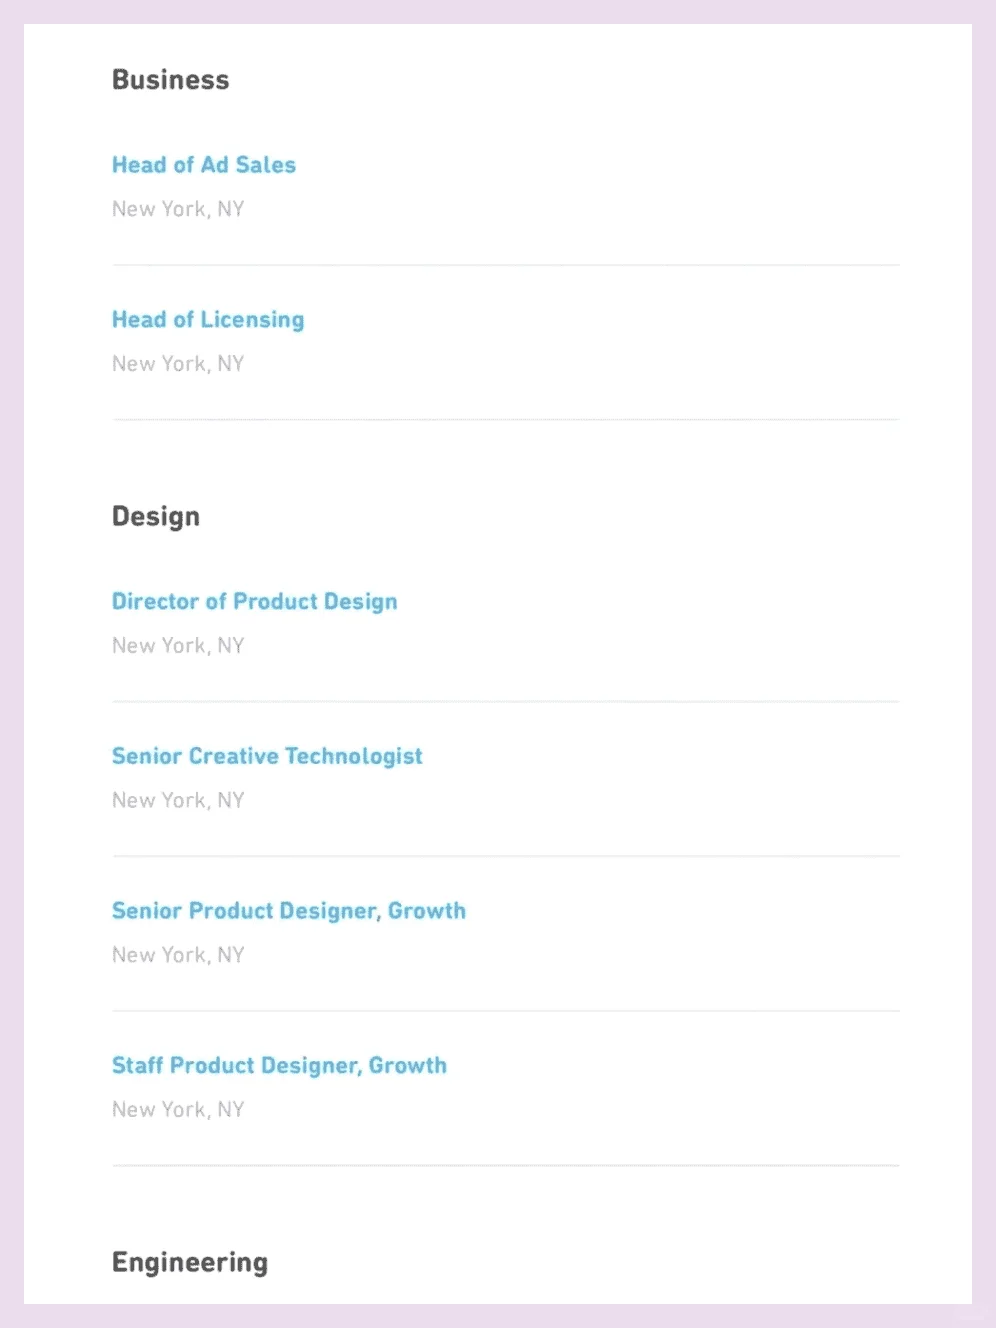Screen dimensions: 996x1328
Task: Select Senior Product Designer, Growth job
Action: point(289,911)
